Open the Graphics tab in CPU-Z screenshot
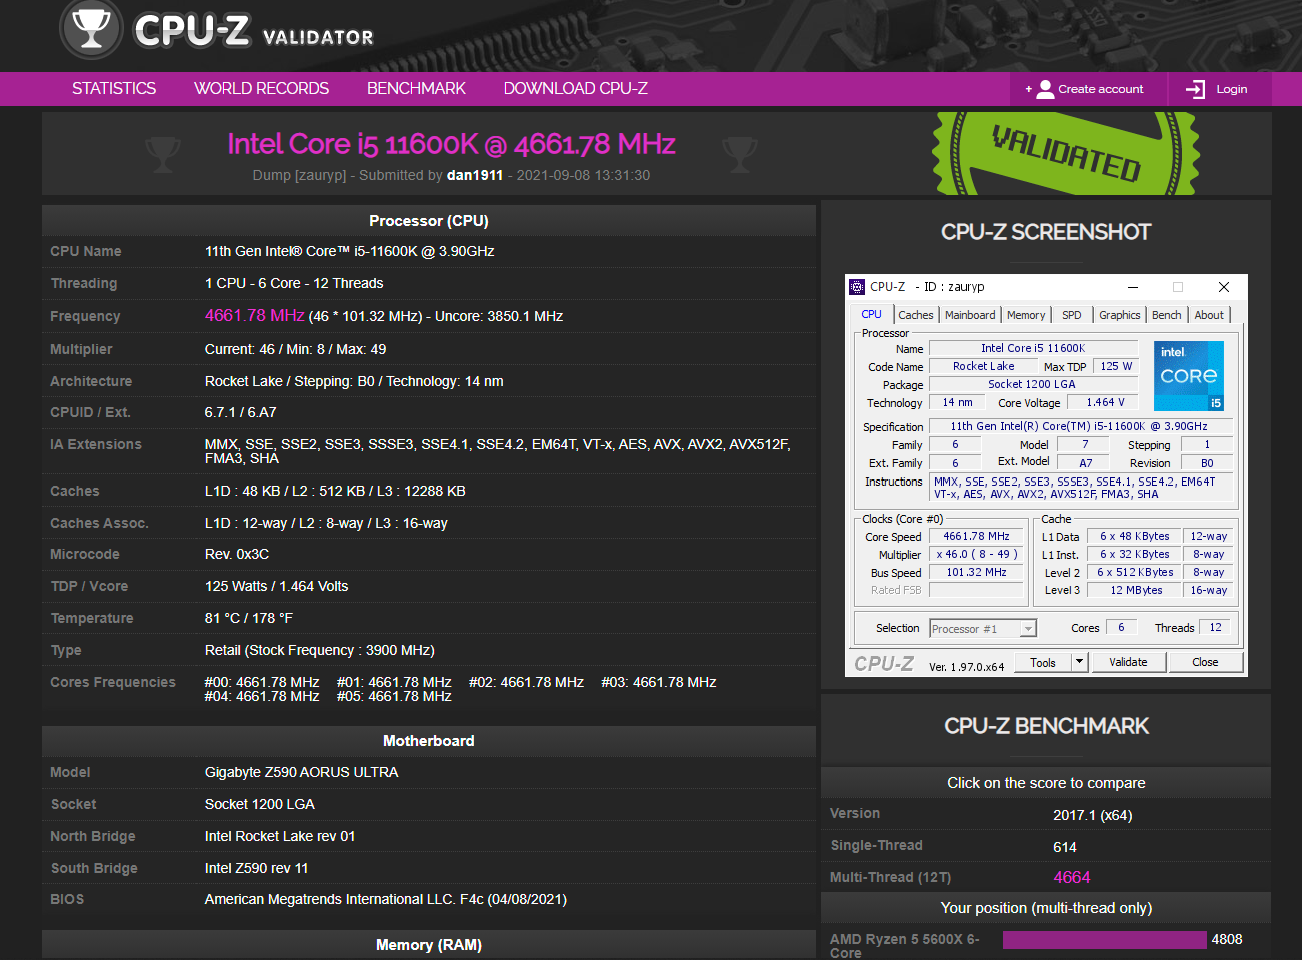Screen dimensions: 1302x960 tap(1119, 315)
